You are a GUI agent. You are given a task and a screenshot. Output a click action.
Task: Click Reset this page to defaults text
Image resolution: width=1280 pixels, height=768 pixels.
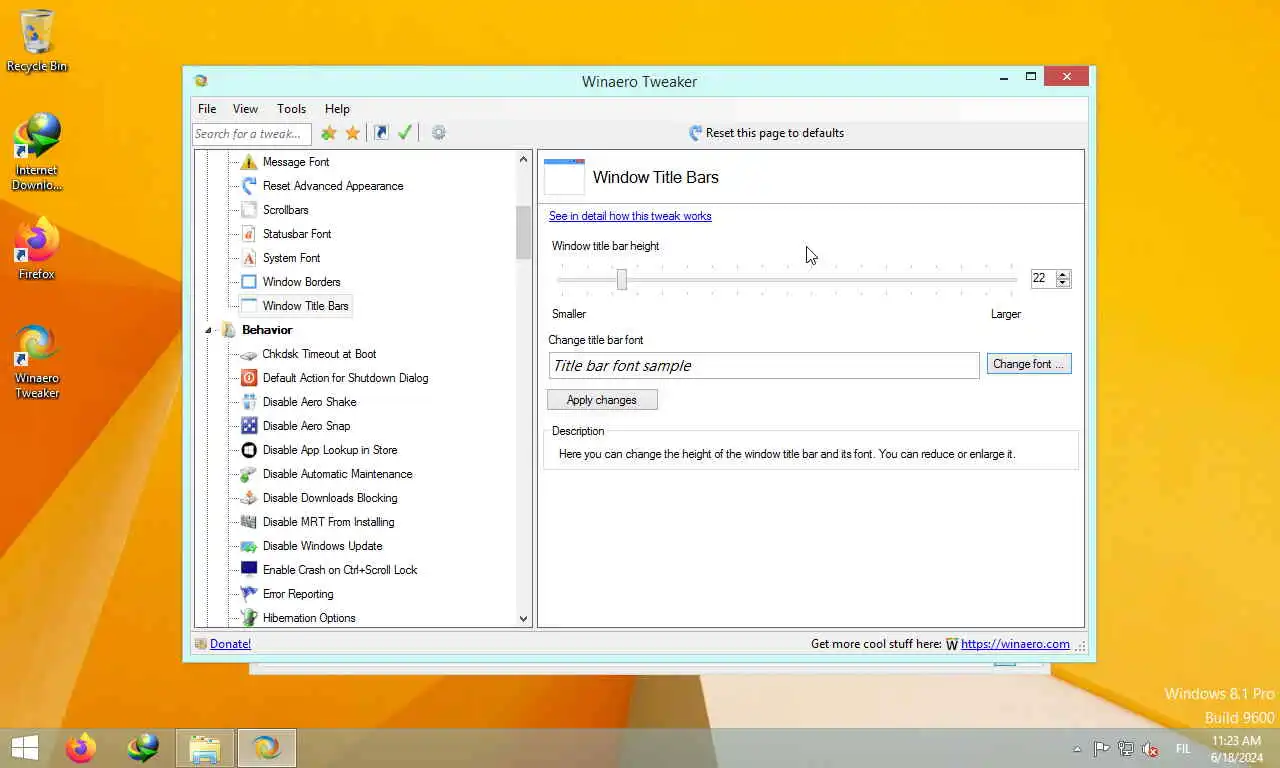point(775,133)
